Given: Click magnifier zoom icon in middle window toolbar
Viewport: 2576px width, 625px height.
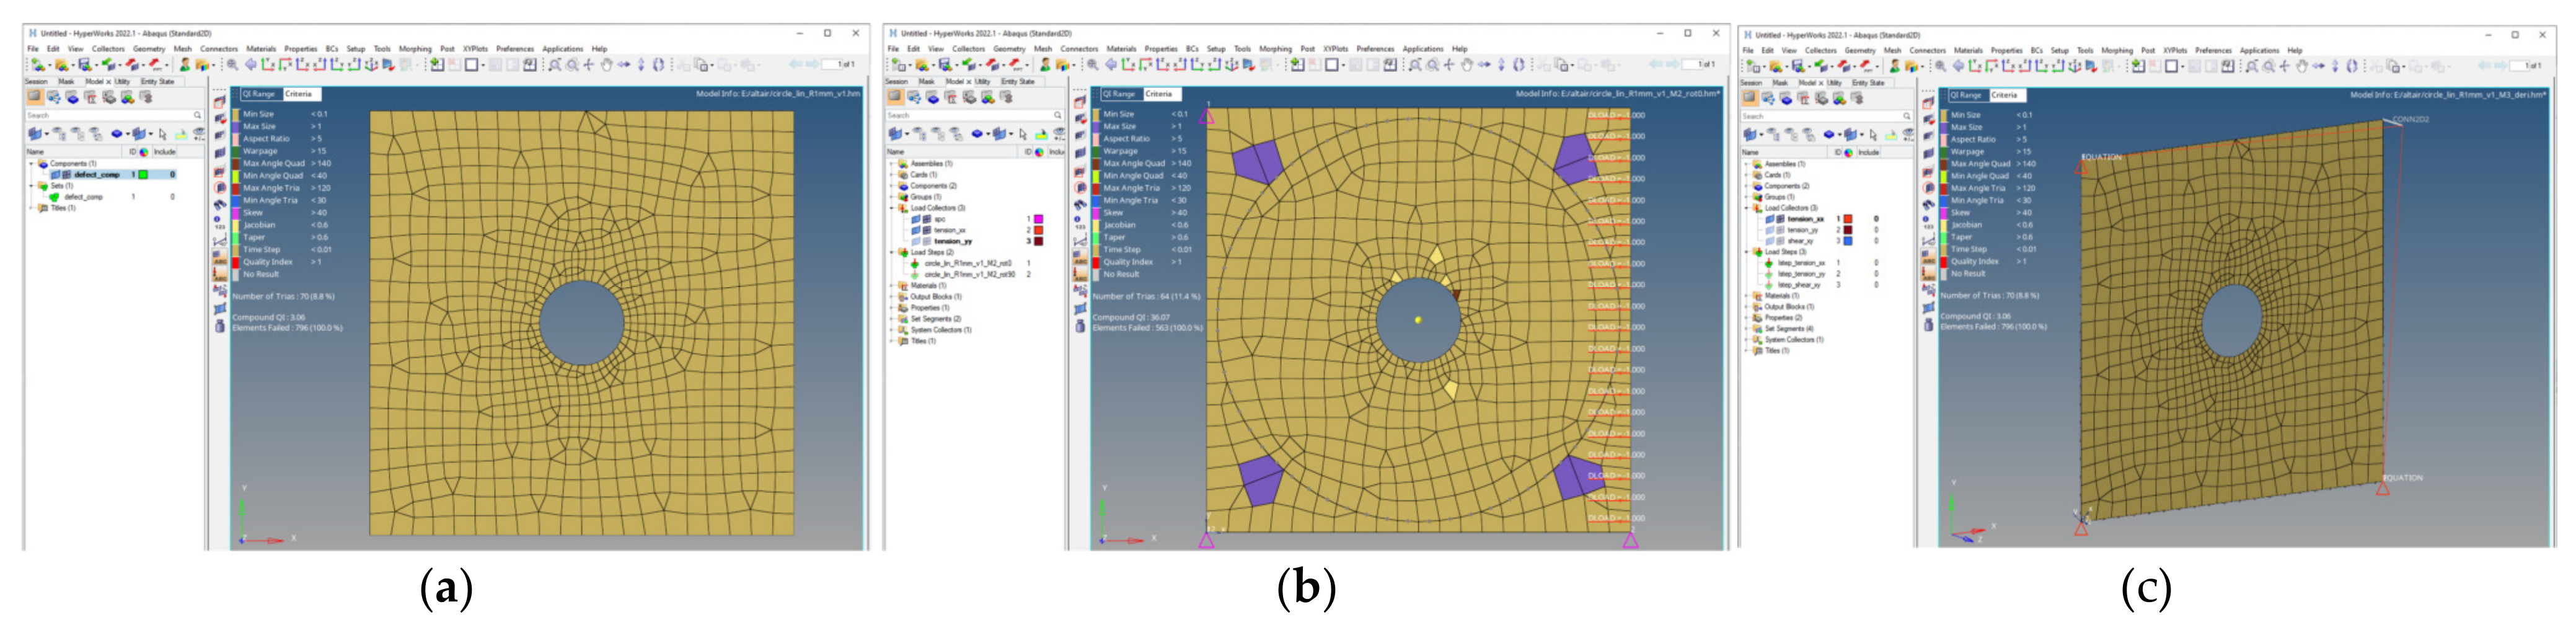Looking at the screenshot, I should (x=1093, y=65).
